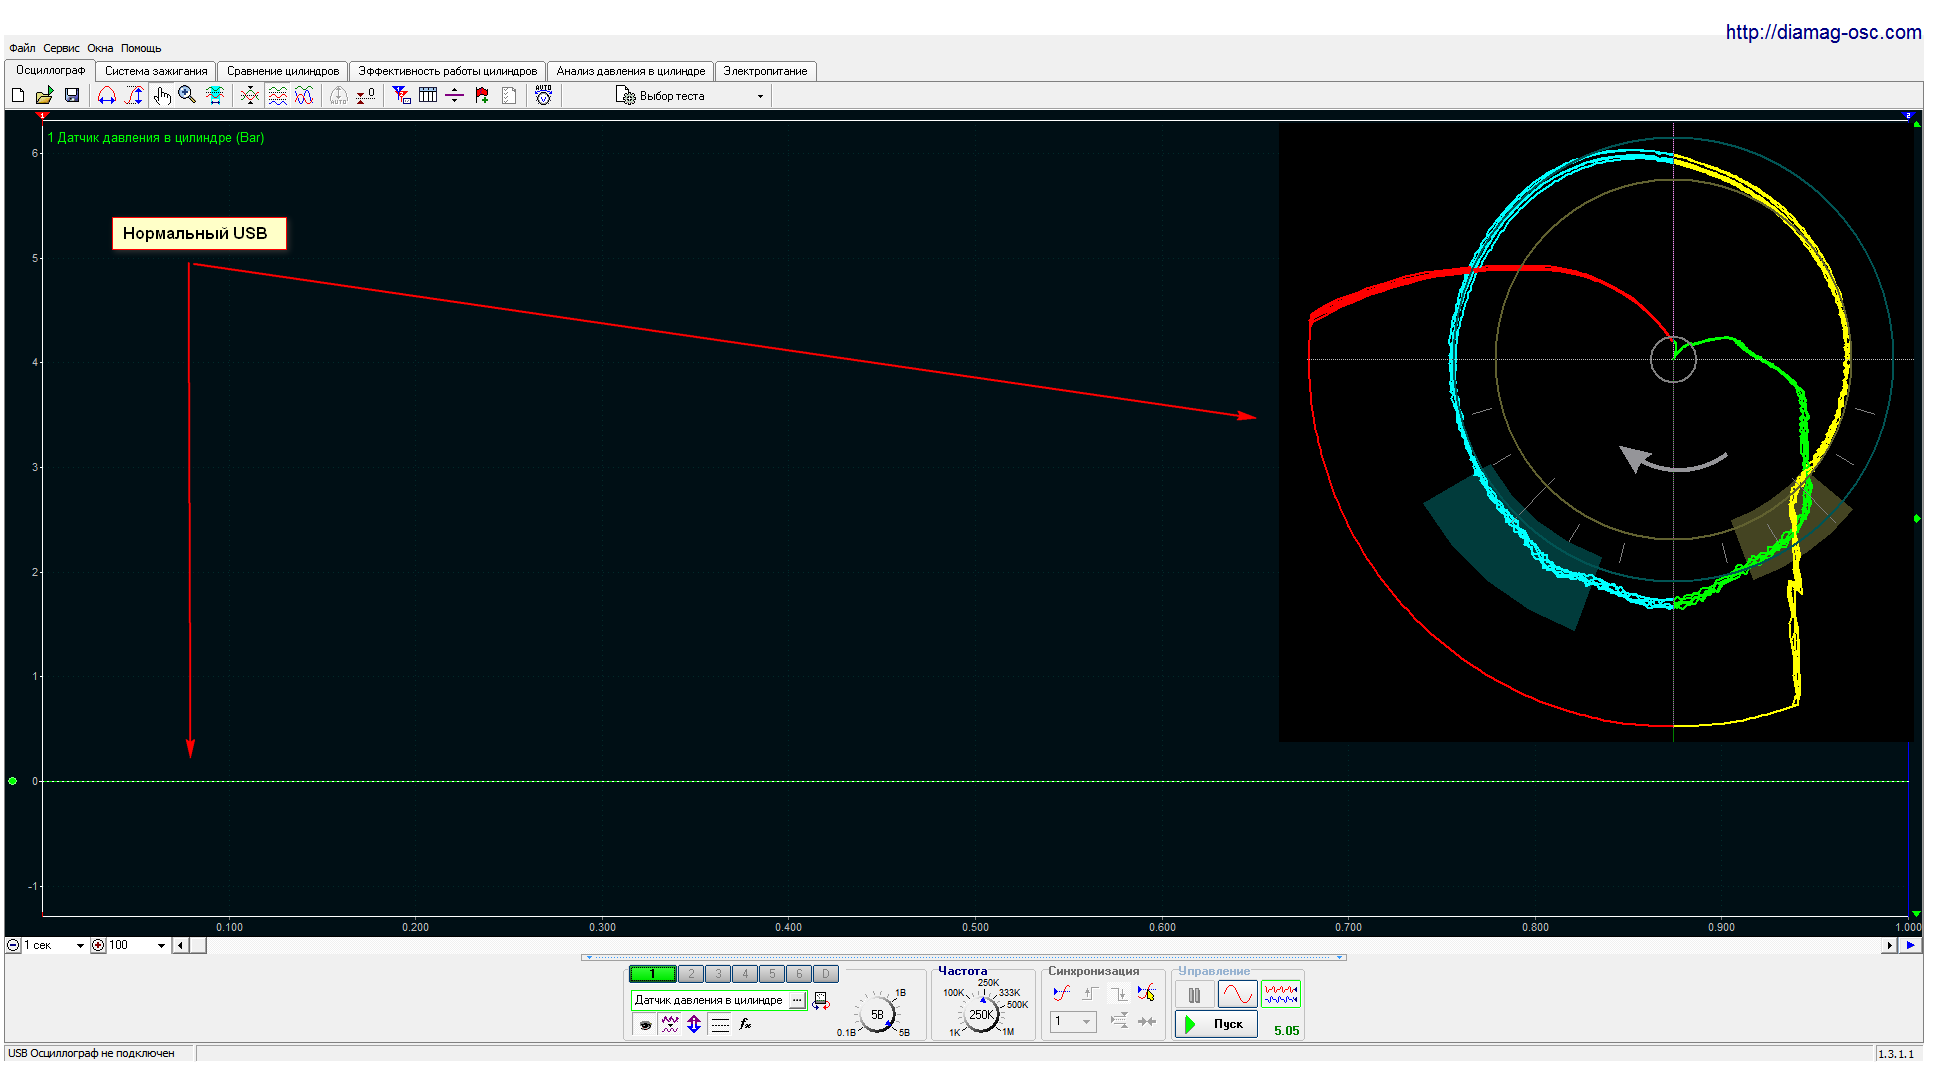Click the rising edge sync icon
Screen dimensions: 1936x1066
pos(1090,993)
